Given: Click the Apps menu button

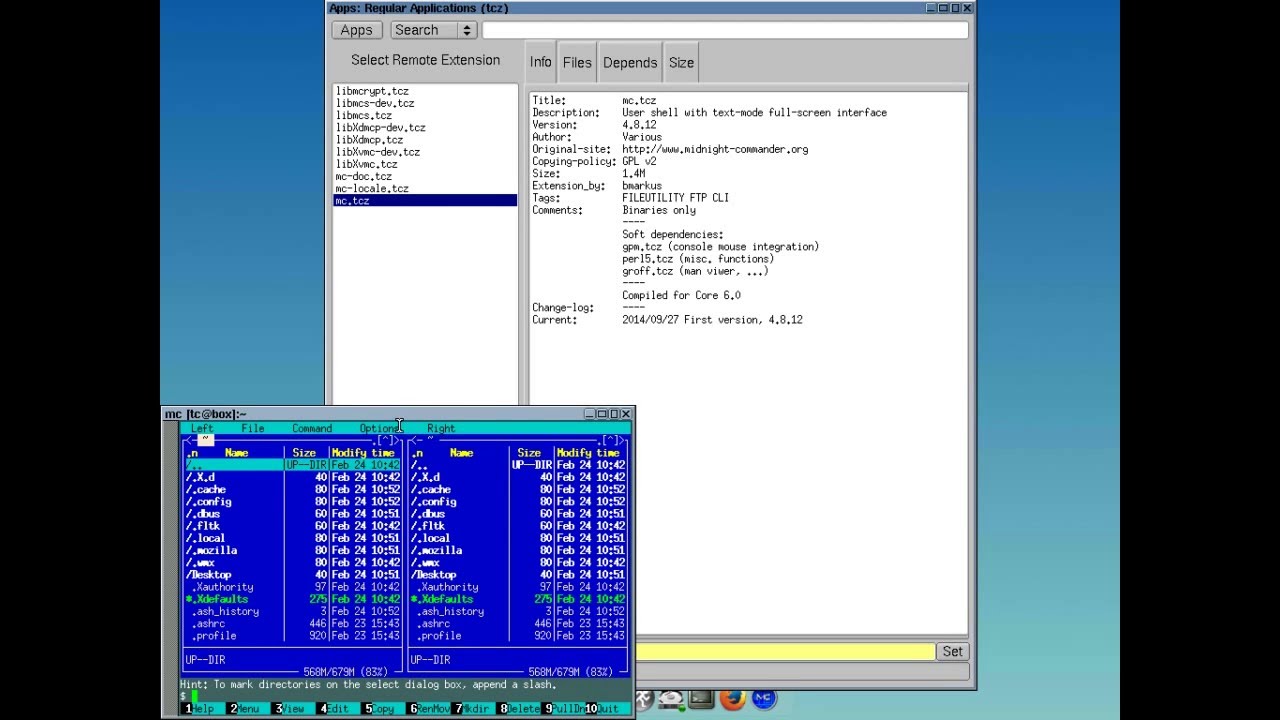Looking at the screenshot, I should tap(356, 30).
